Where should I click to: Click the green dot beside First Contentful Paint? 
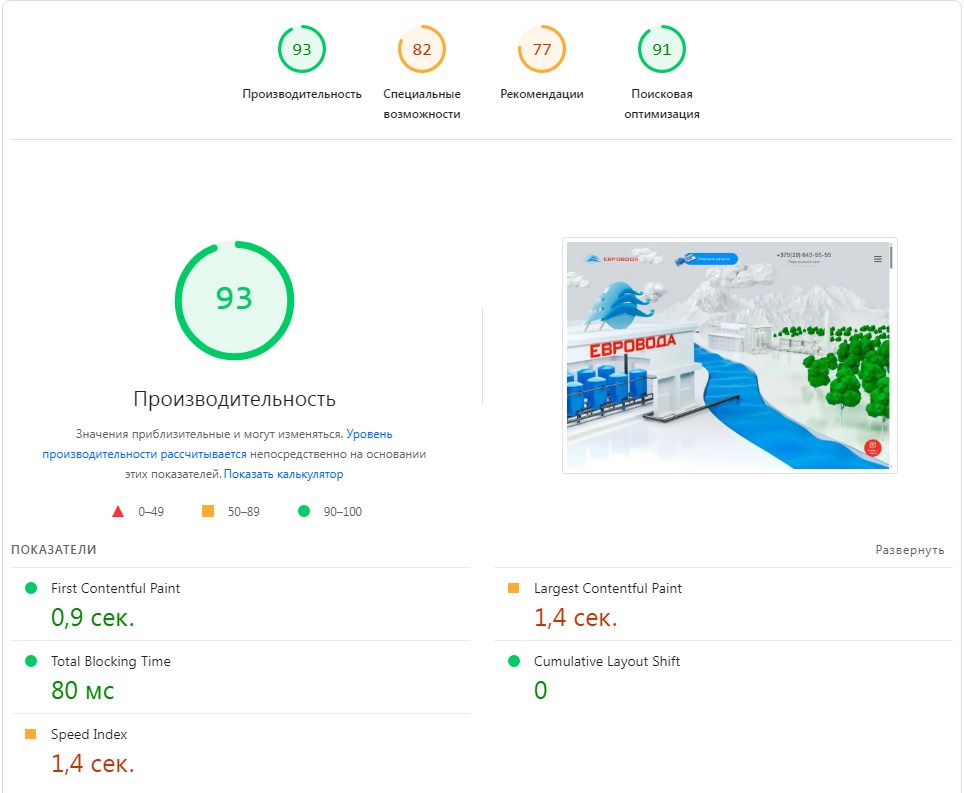click(33, 589)
